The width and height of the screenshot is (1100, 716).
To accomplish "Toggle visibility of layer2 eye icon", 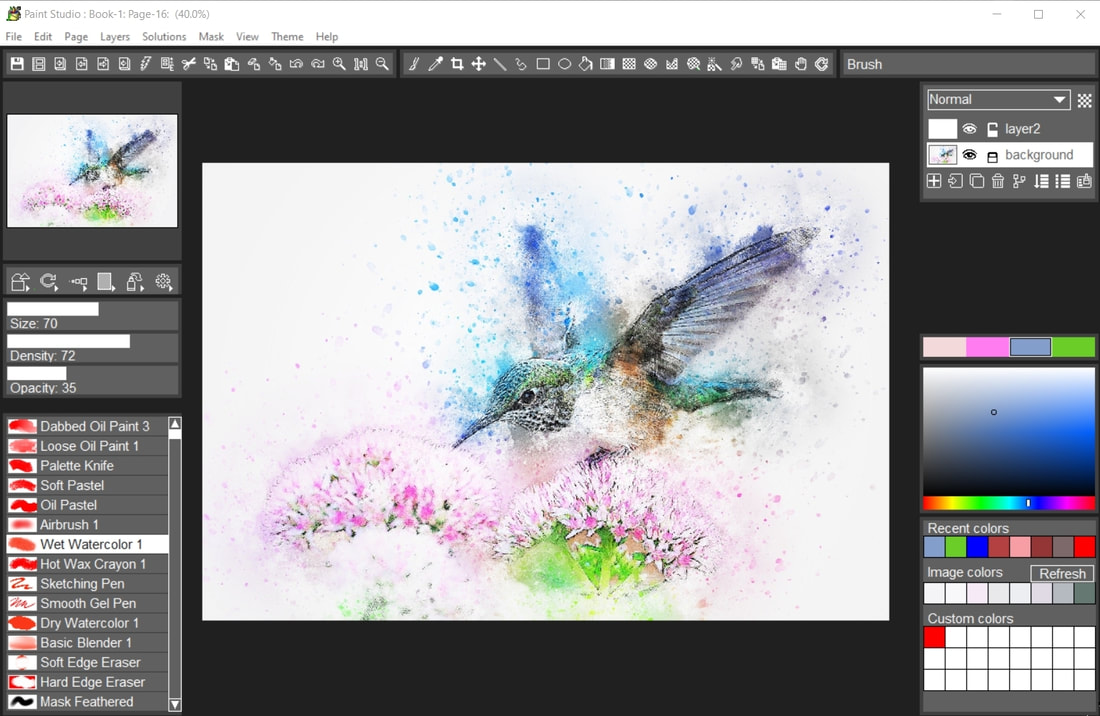I will (x=970, y=129).
